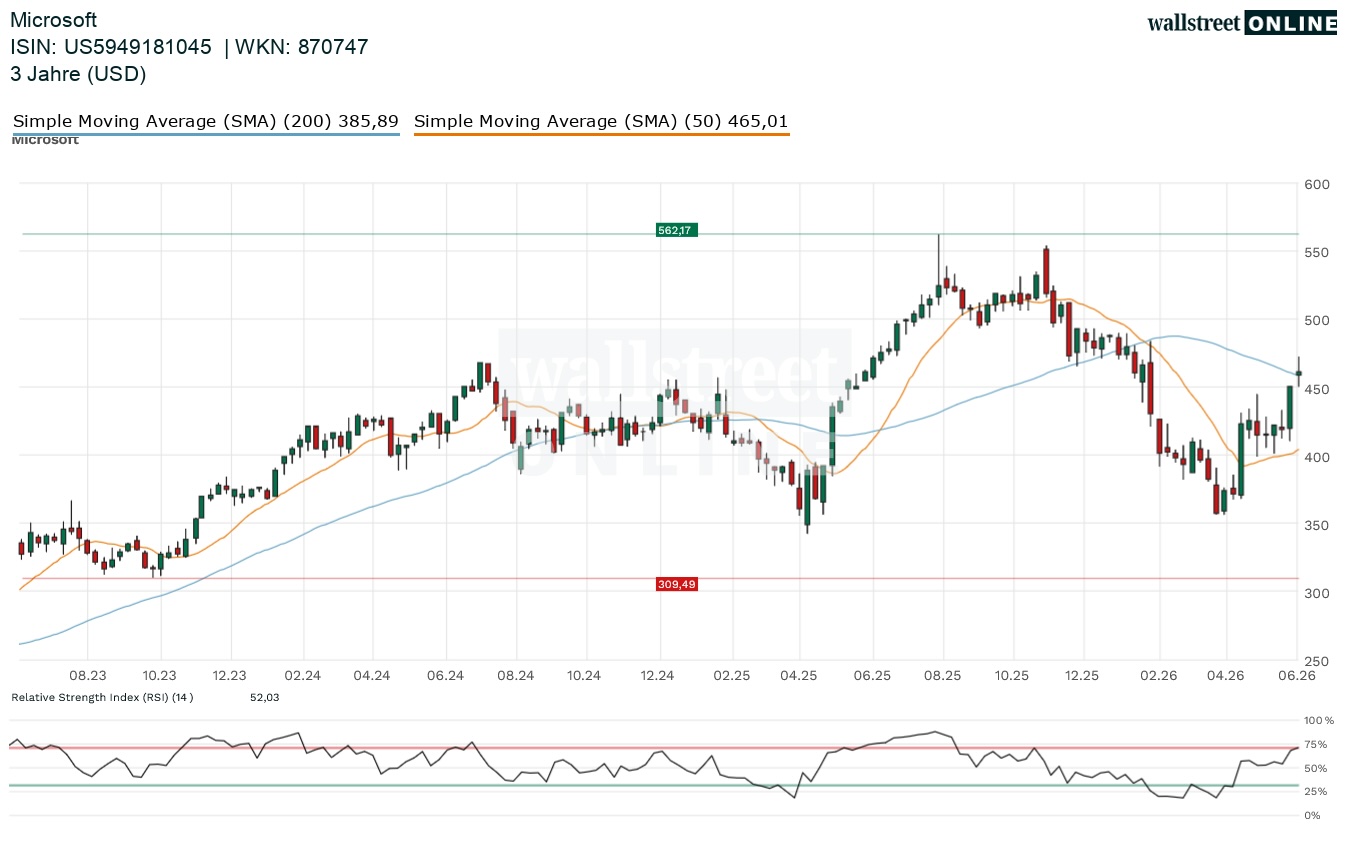Click the 02.24 date axis label
Image resolution: width=1349 pixels, height=843 pixels.
301,676
